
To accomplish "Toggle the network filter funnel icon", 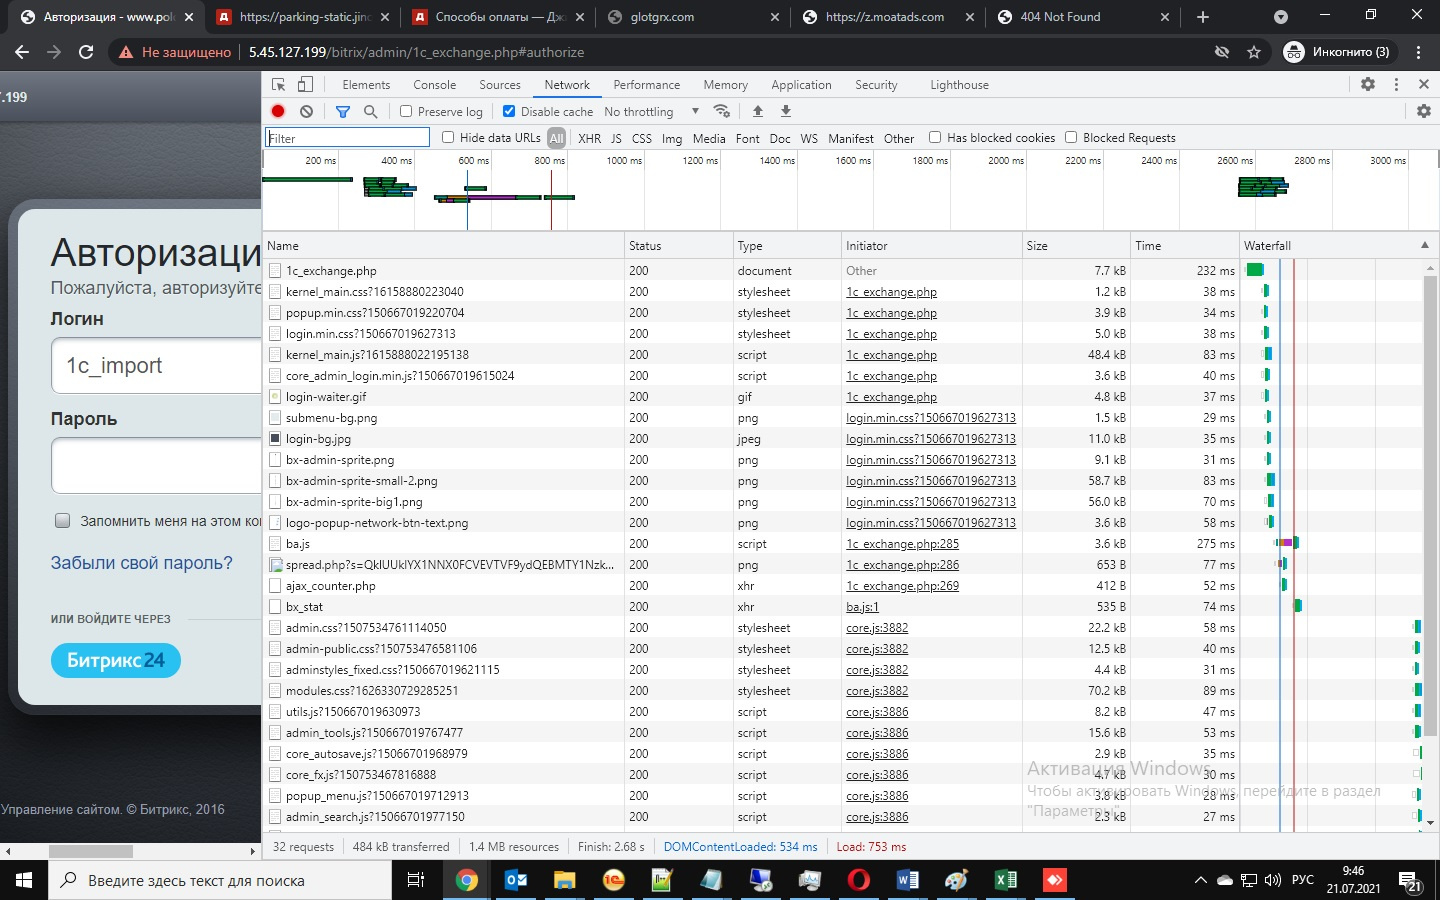I will pyautogui.click(x=343, y=112).
